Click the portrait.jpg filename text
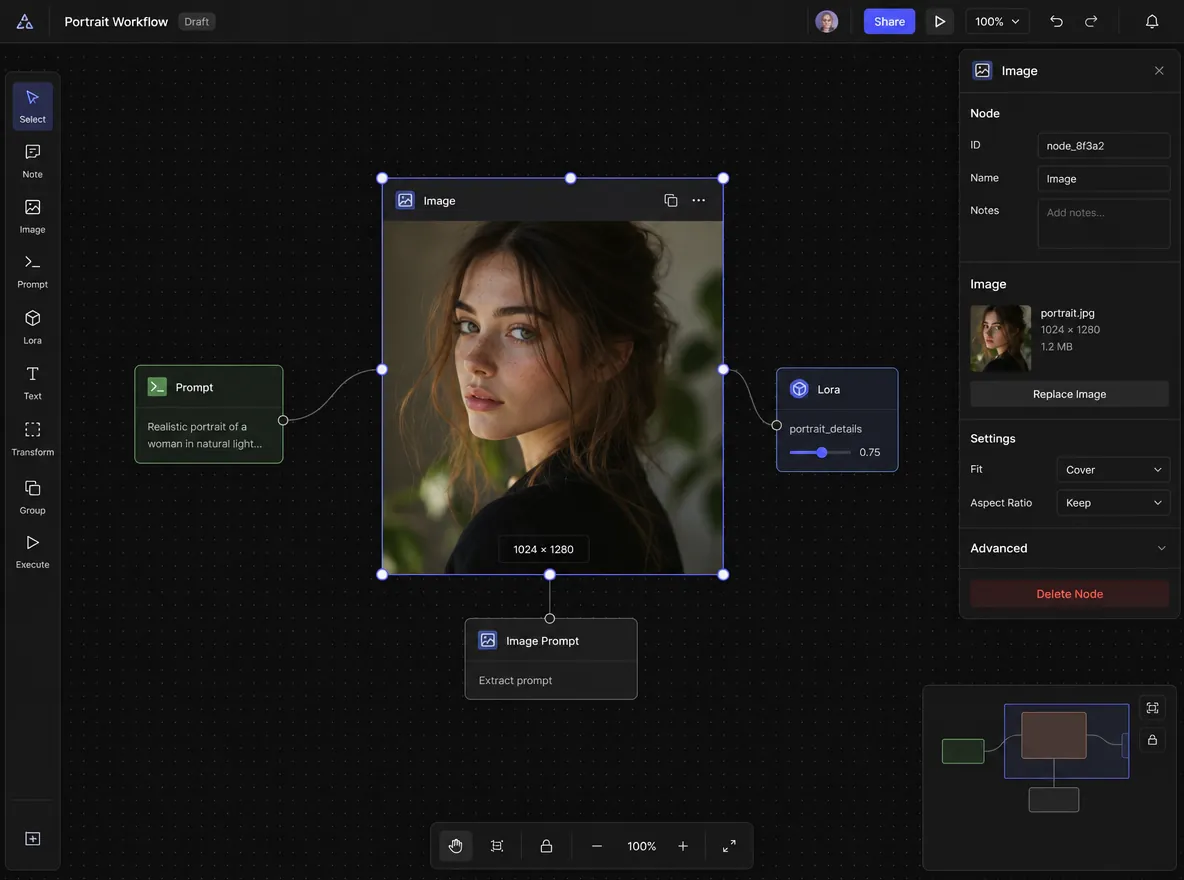 (x=1067, y=313)
